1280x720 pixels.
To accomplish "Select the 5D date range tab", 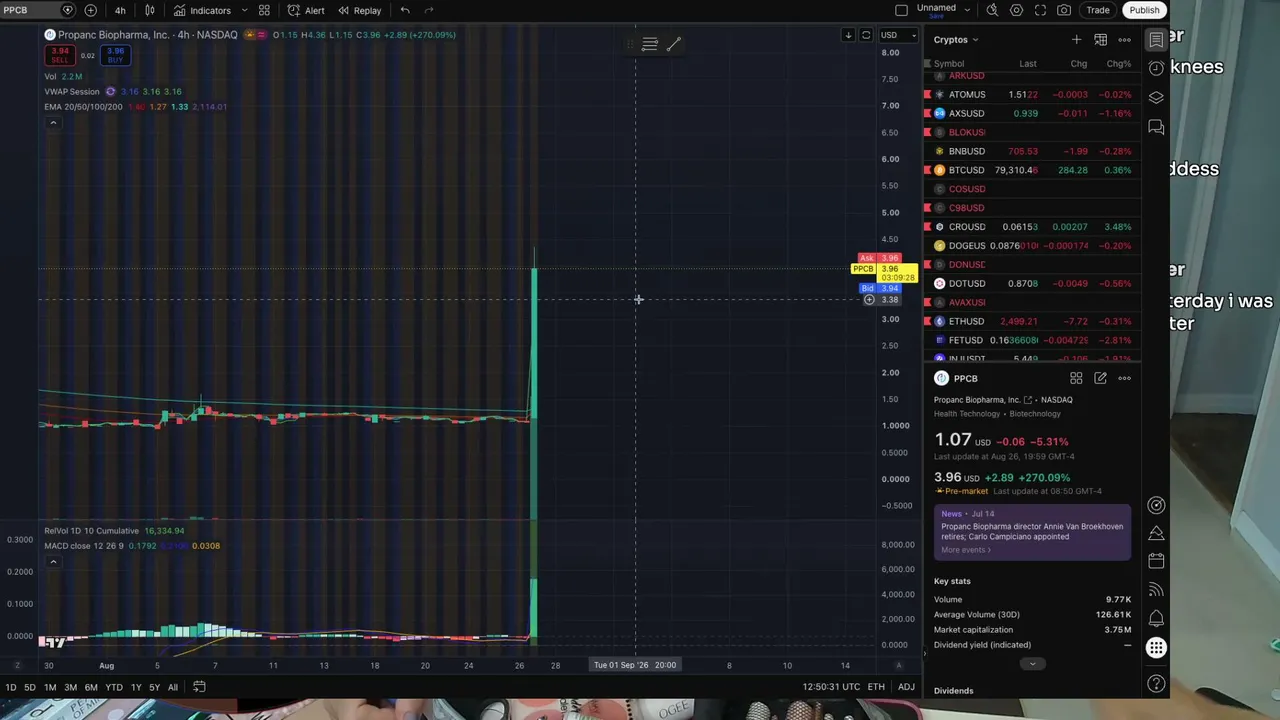I will pos(30,687).
